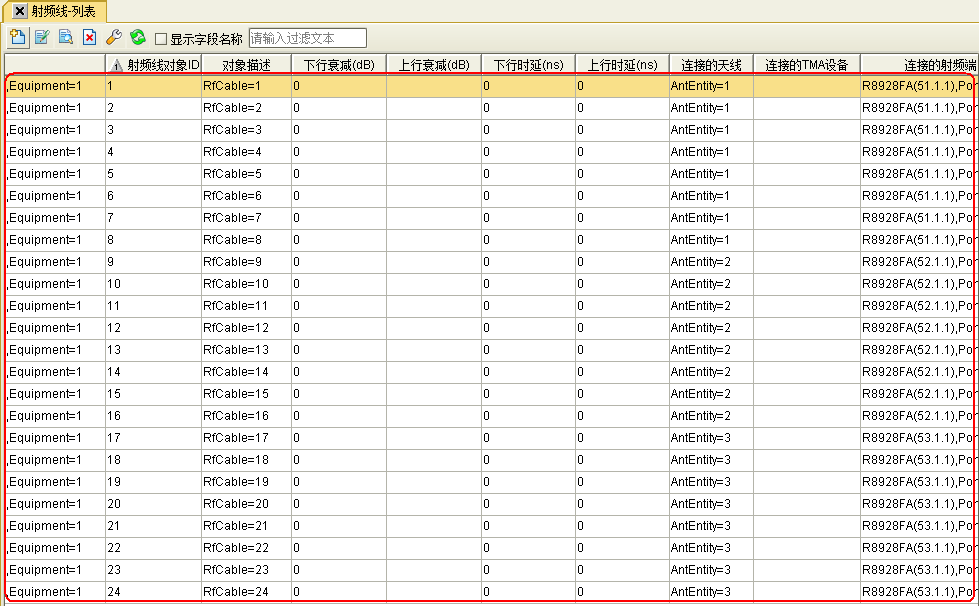Select the RfCable=3 cell
Image resolution: width=979 pixels, height=606 pixels.
(246, 130)
